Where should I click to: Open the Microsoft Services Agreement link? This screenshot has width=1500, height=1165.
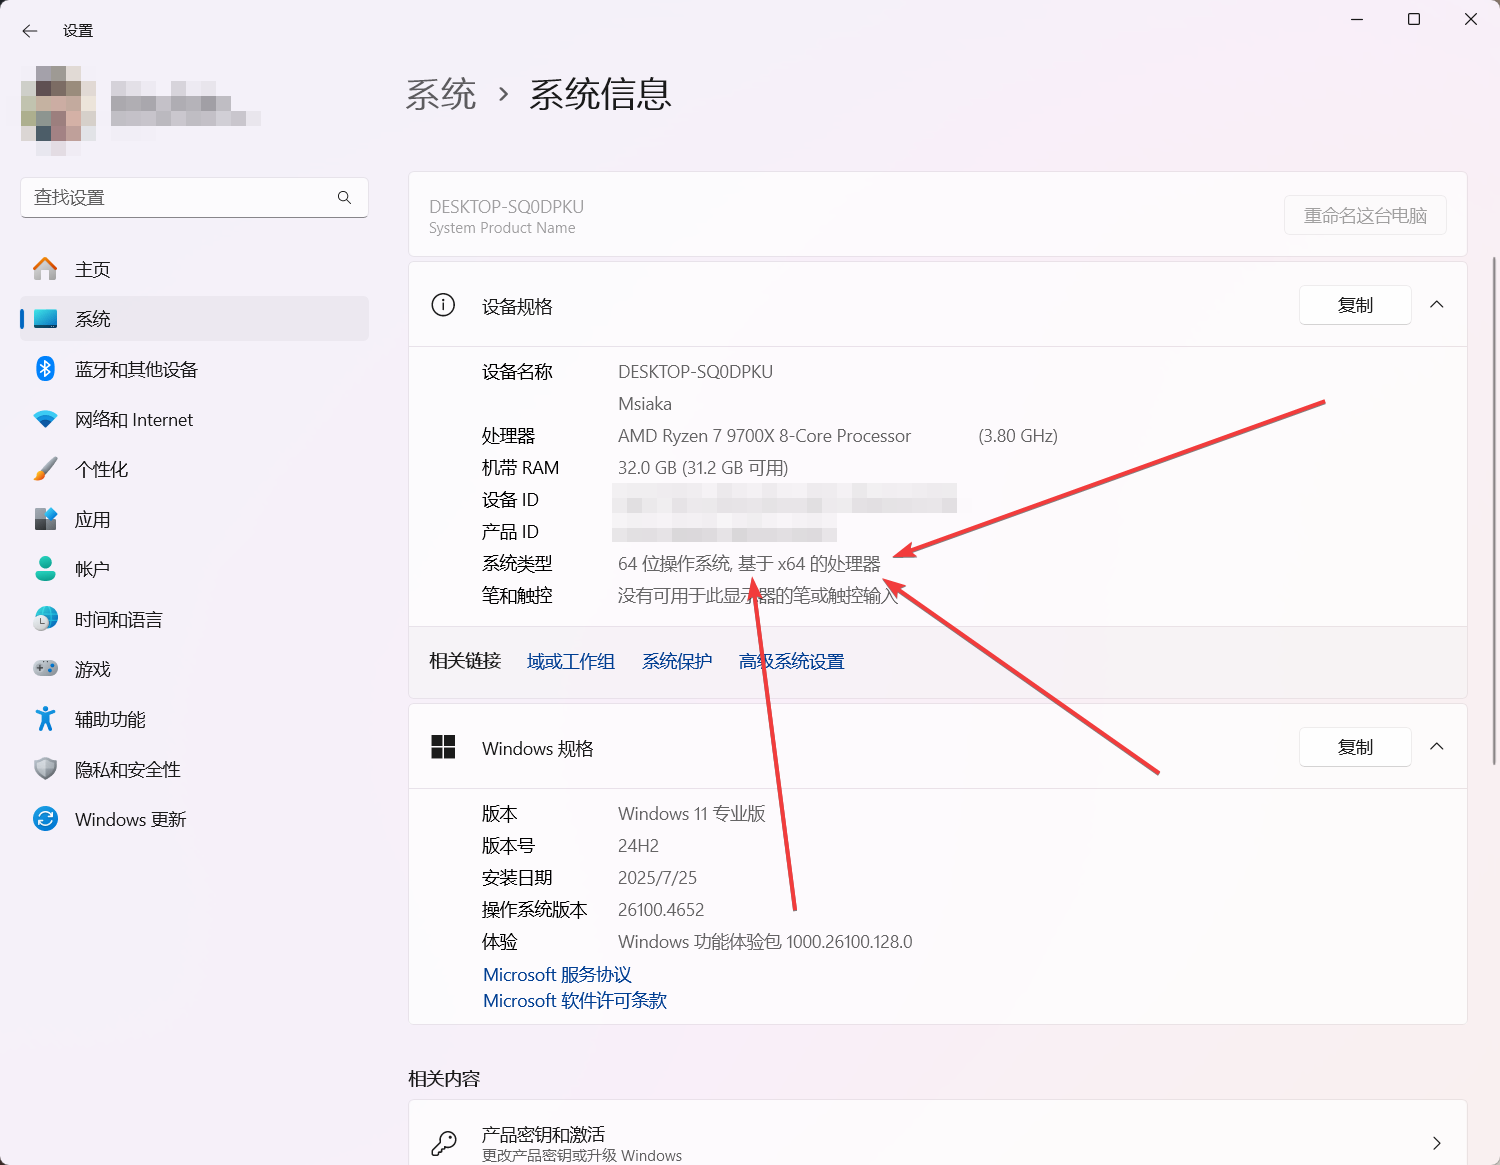557,975
